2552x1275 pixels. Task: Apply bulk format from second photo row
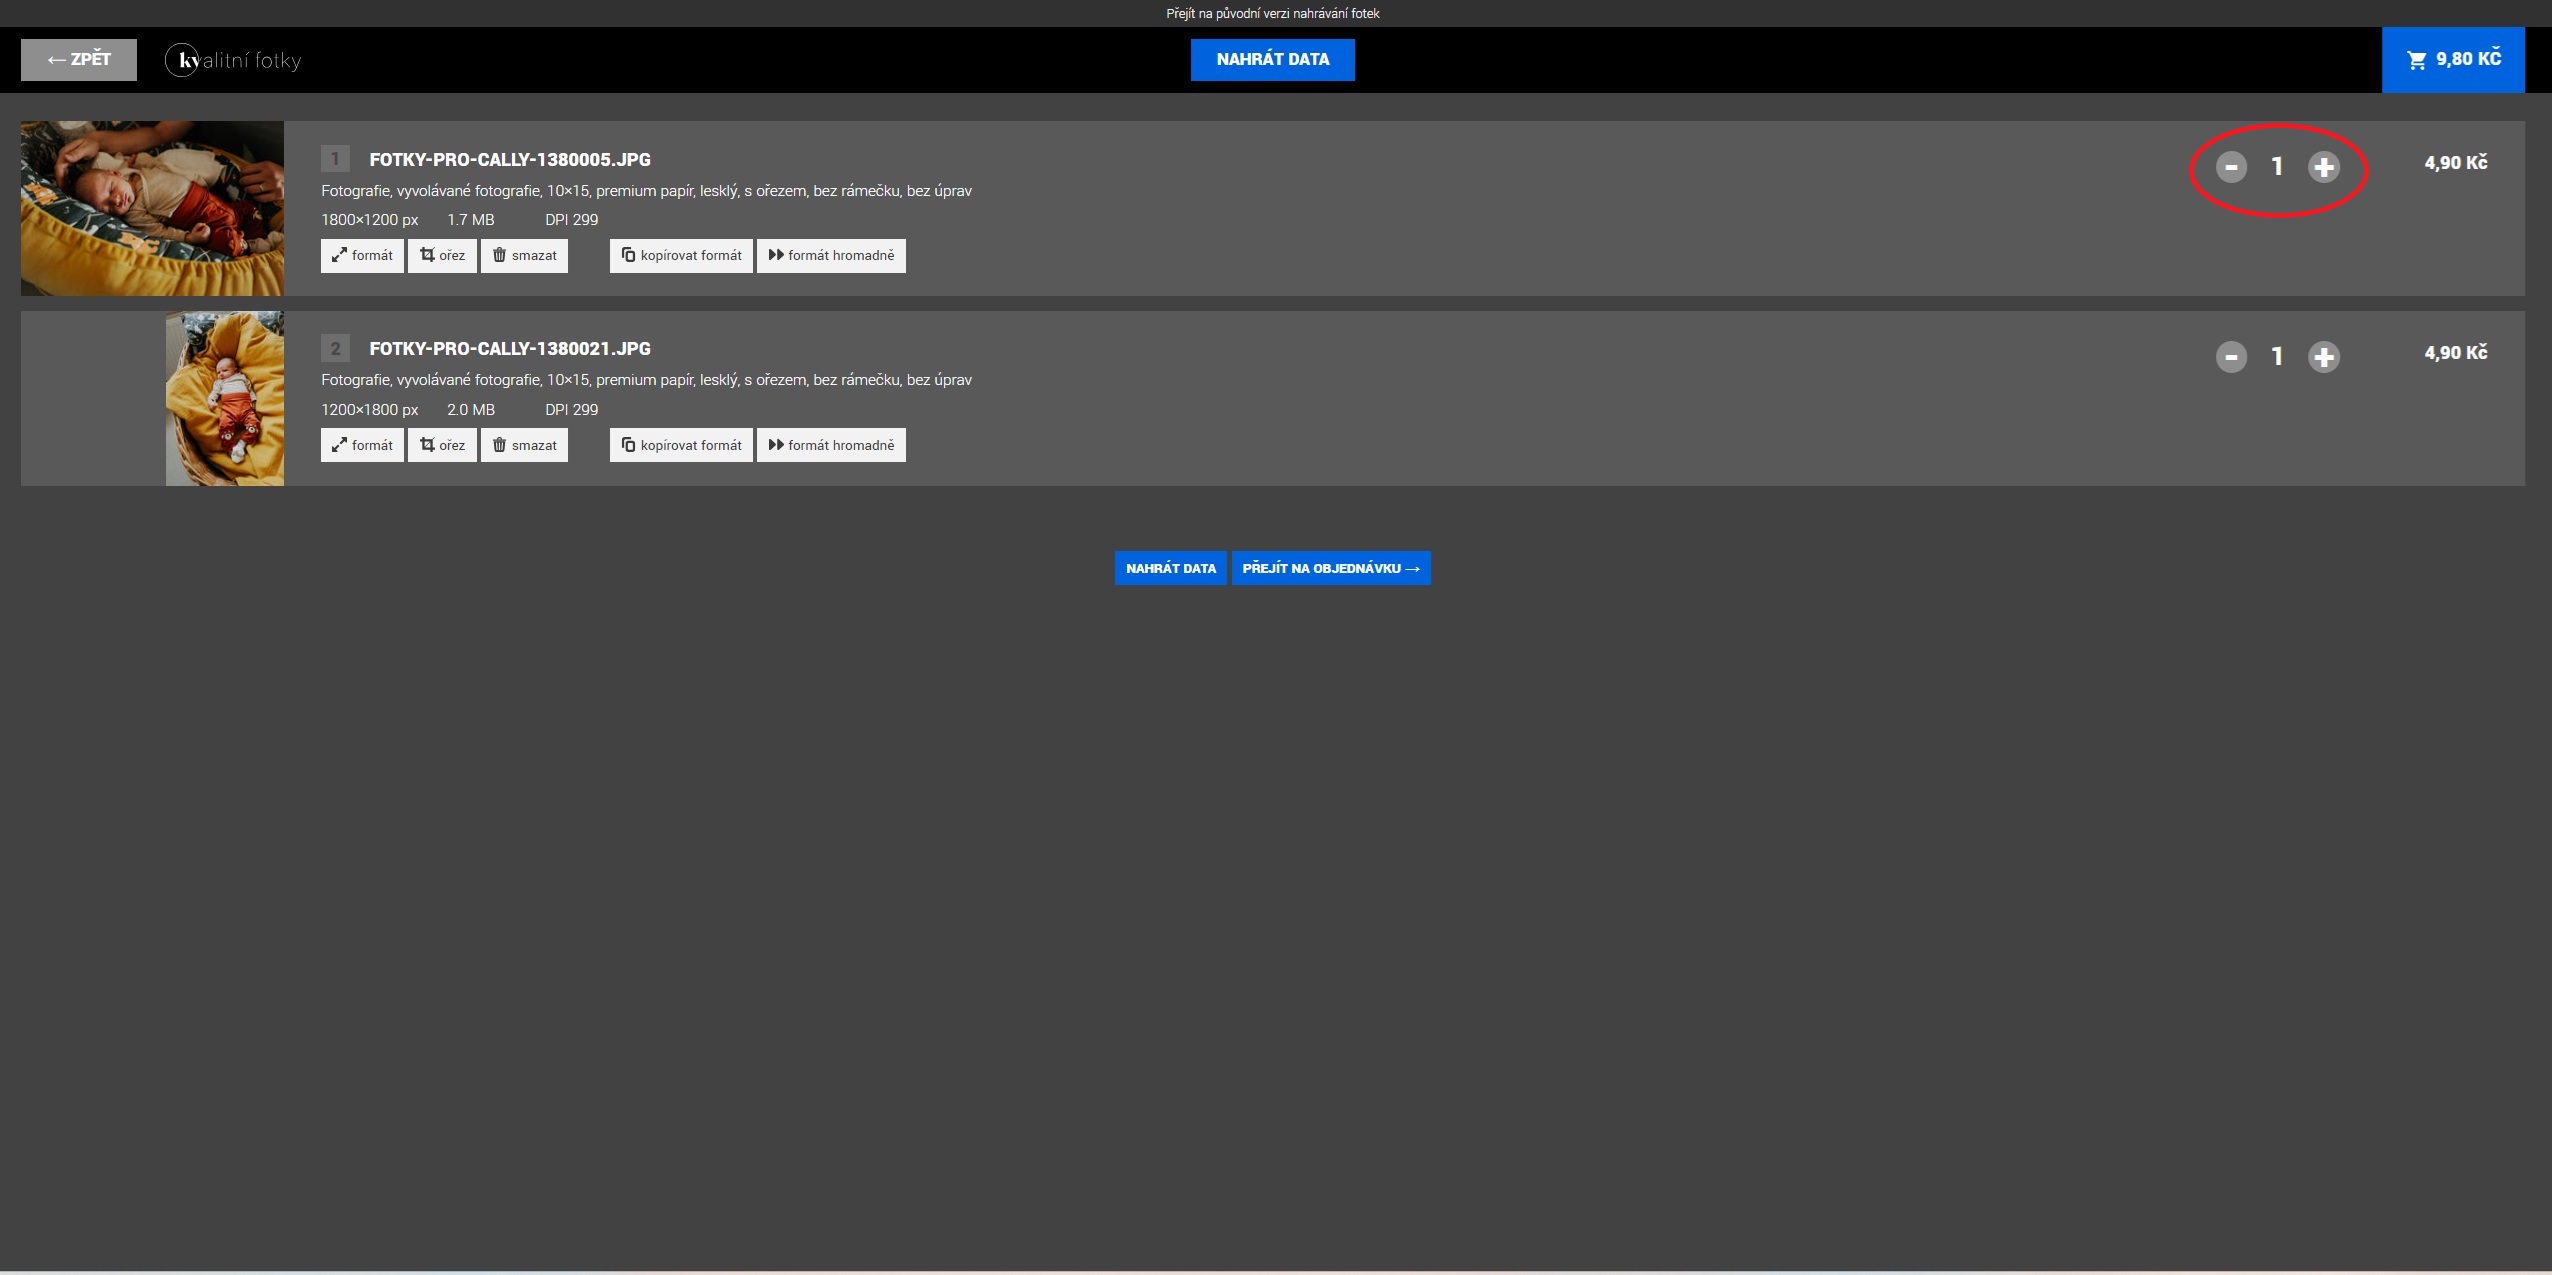(831, 445)
